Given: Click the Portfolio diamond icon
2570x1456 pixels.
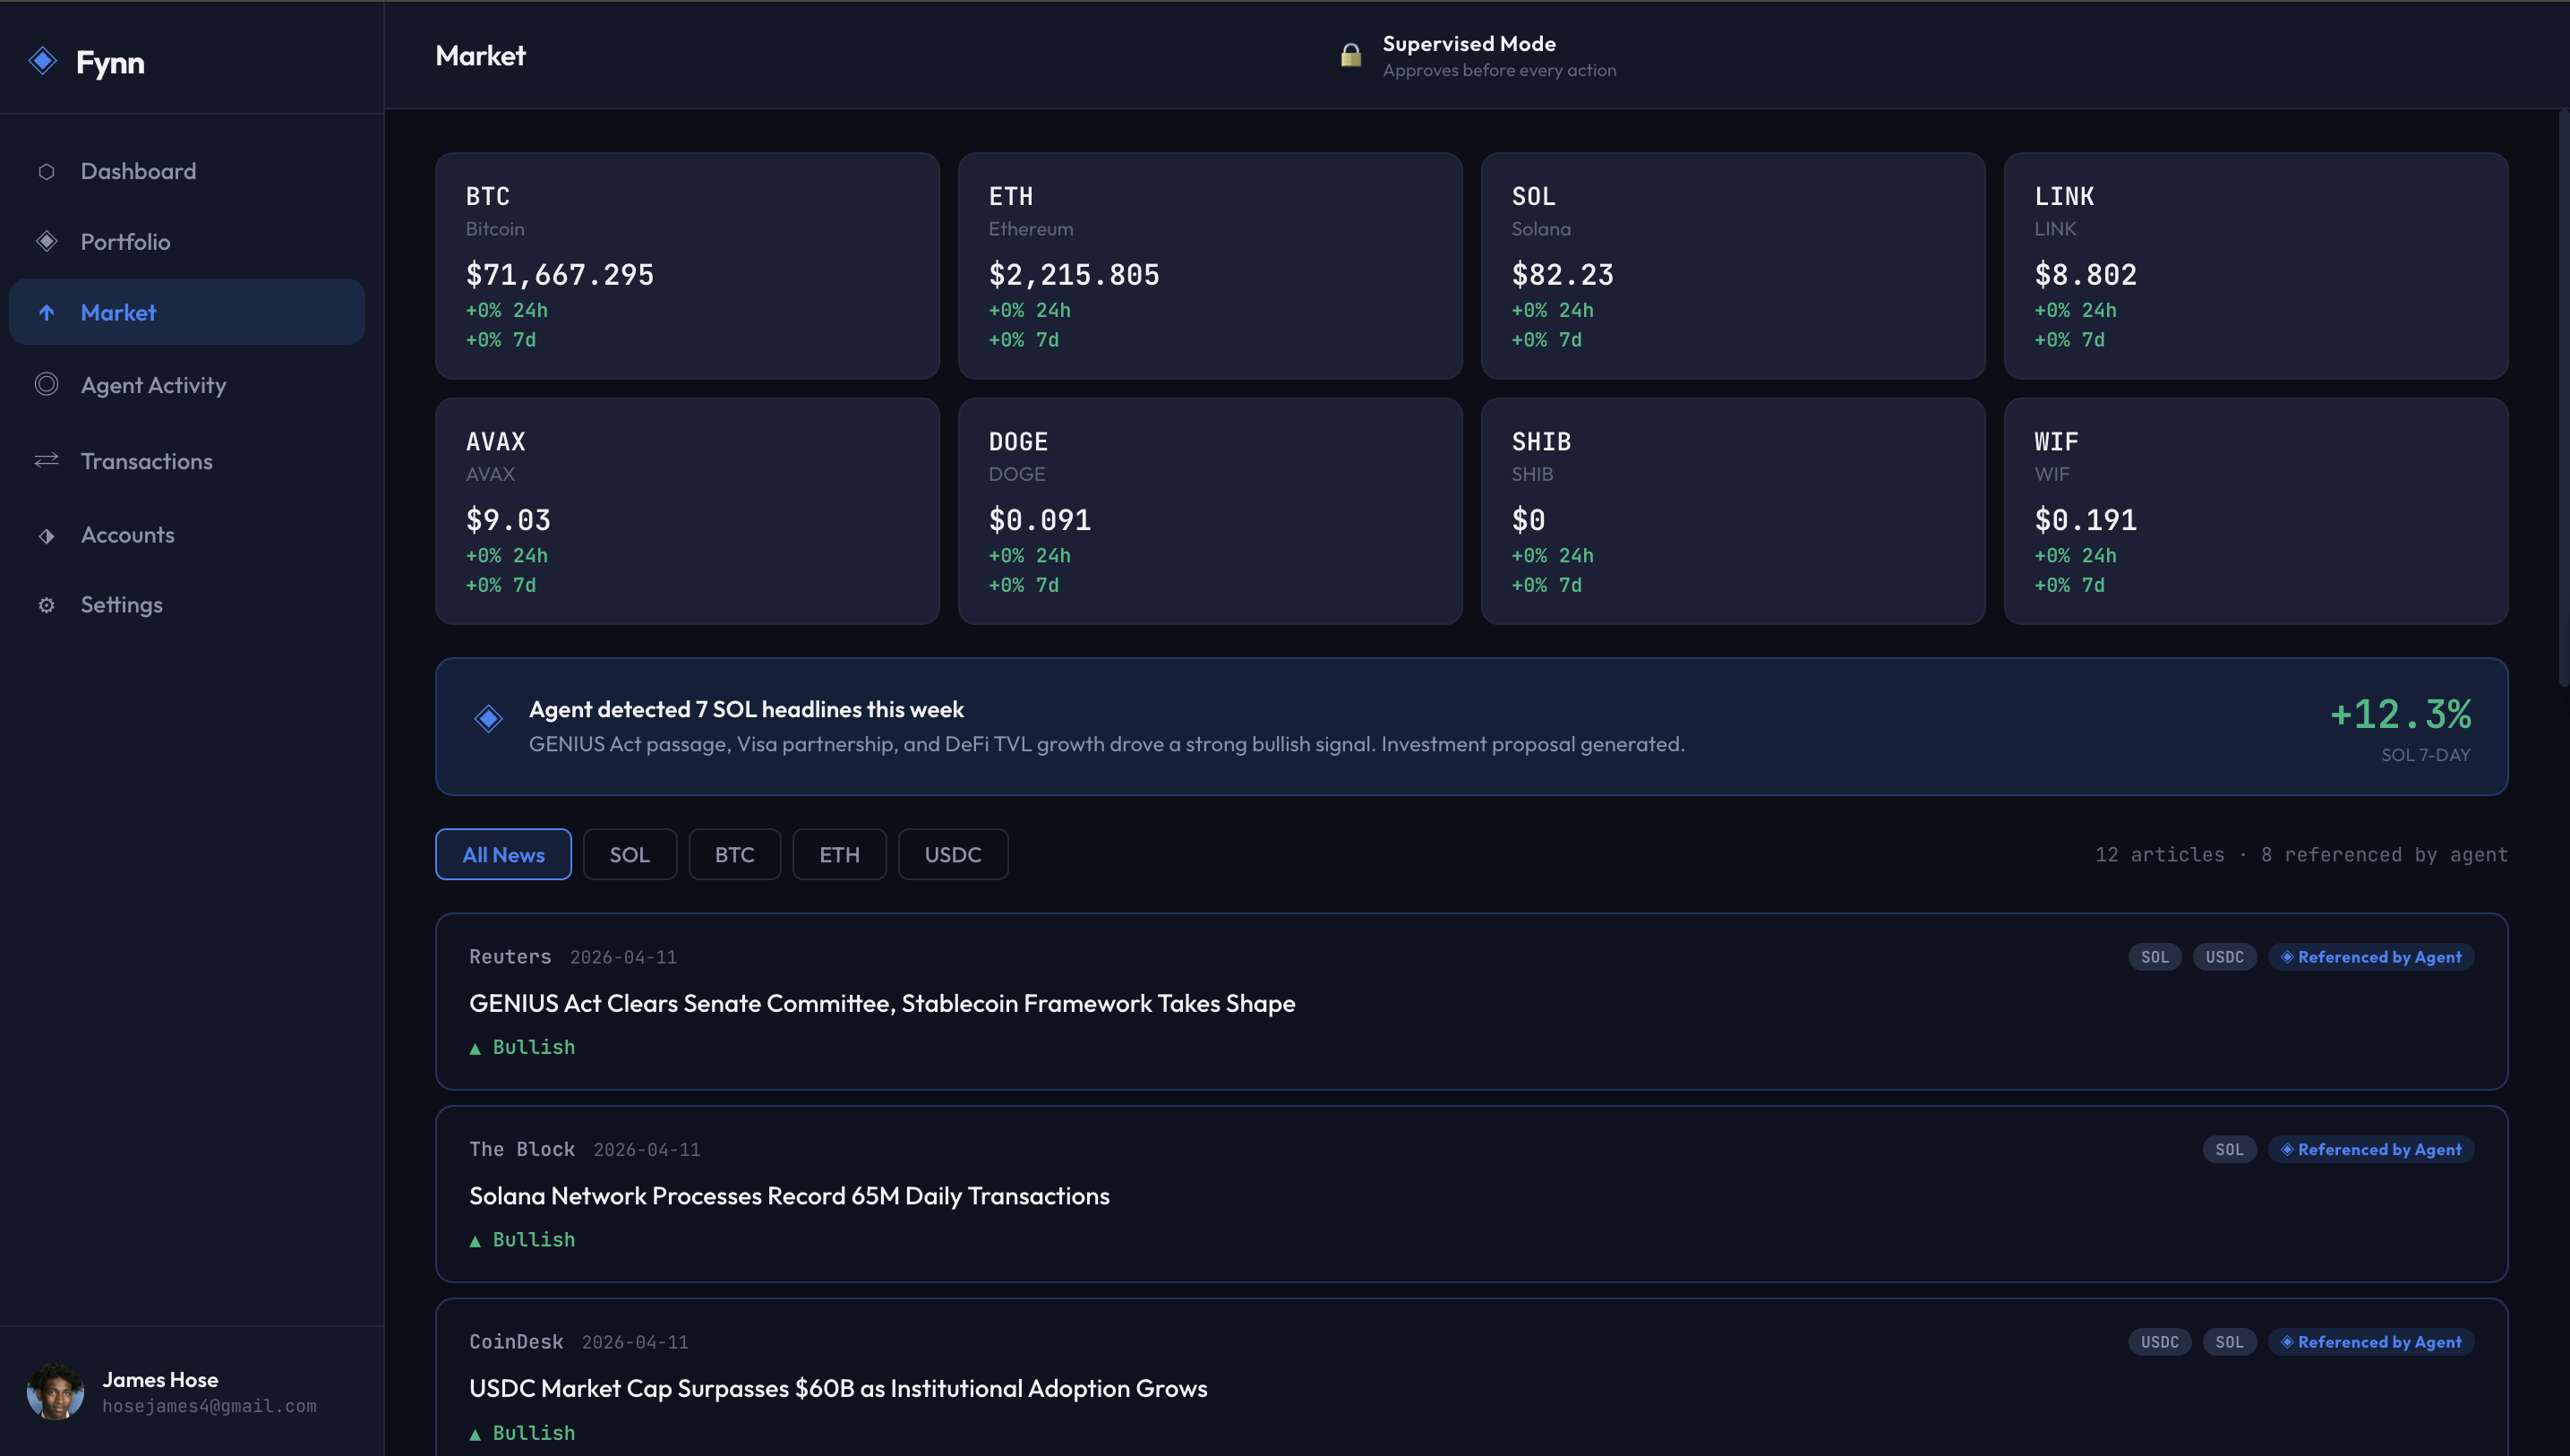Looking at the screenshot, I should (46, 241).
